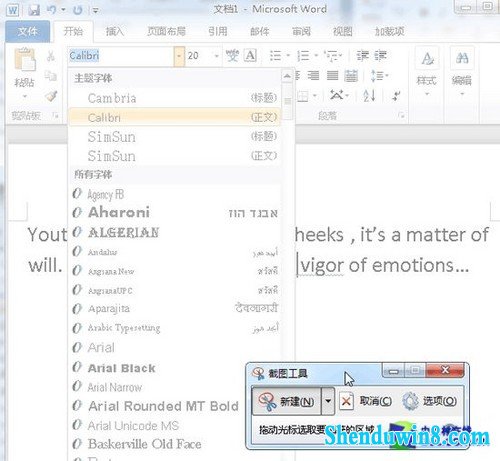The image size is (500, 461).
Task: Click the font name dropdown arrow
Action: pos(179,56)
